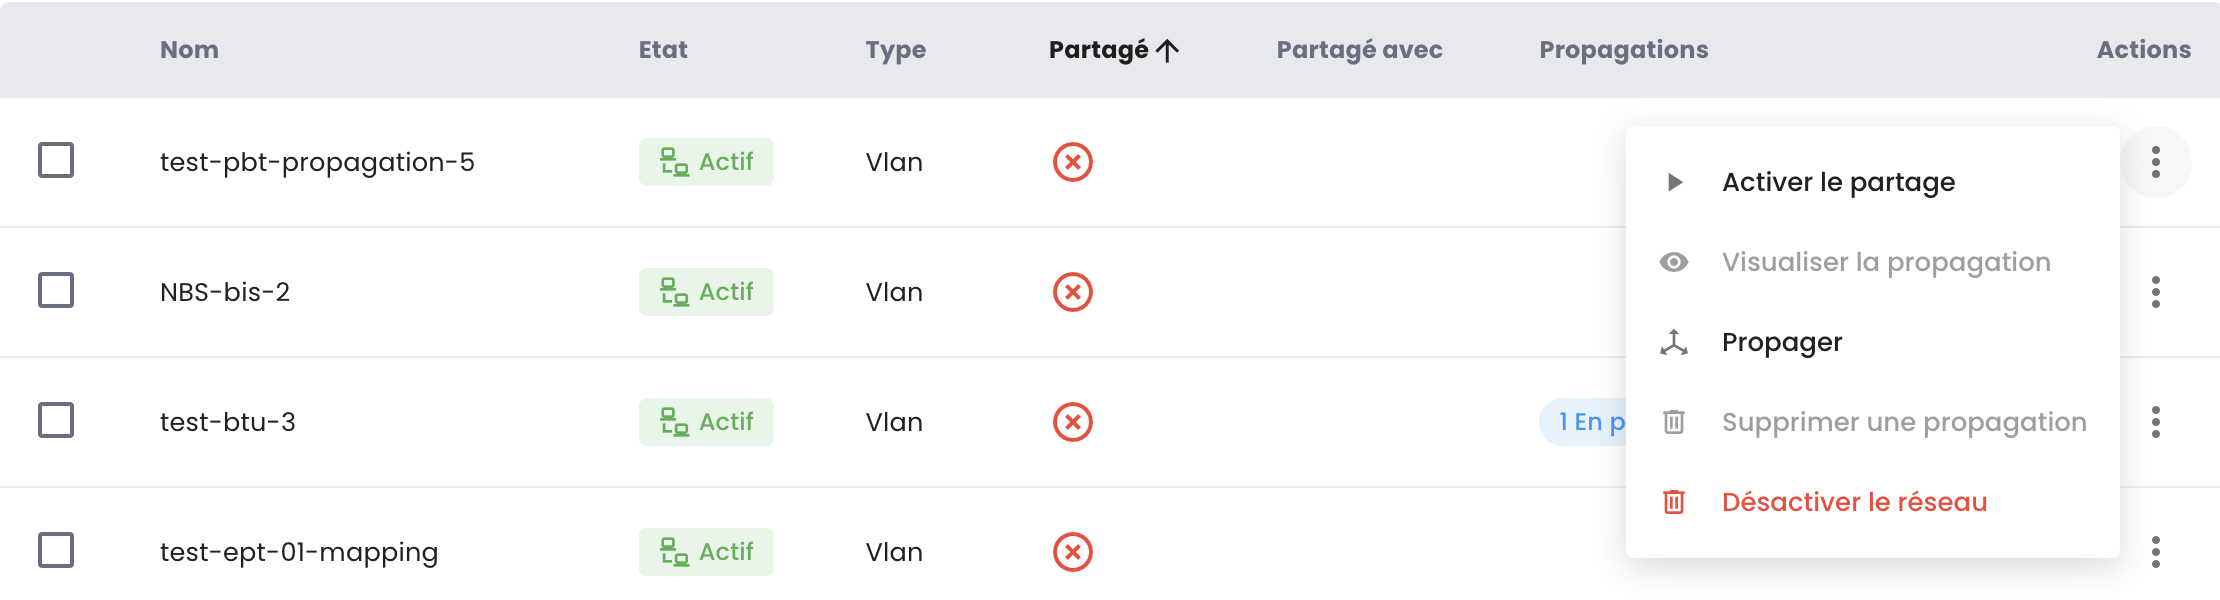Viewport: 2220px width, 600px height.
Task: Select the NBS-bis-2 row checkbox
Action: [56, 290]
